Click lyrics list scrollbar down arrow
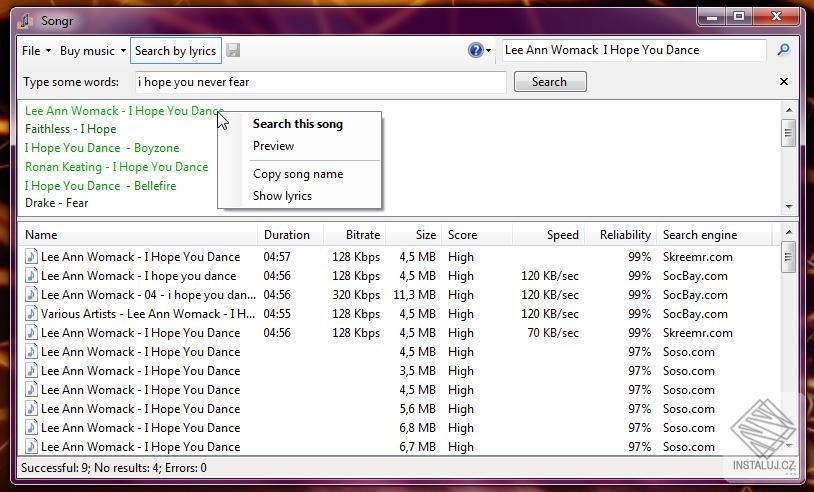Screen dimensions: 814x492 coord(789,206)
